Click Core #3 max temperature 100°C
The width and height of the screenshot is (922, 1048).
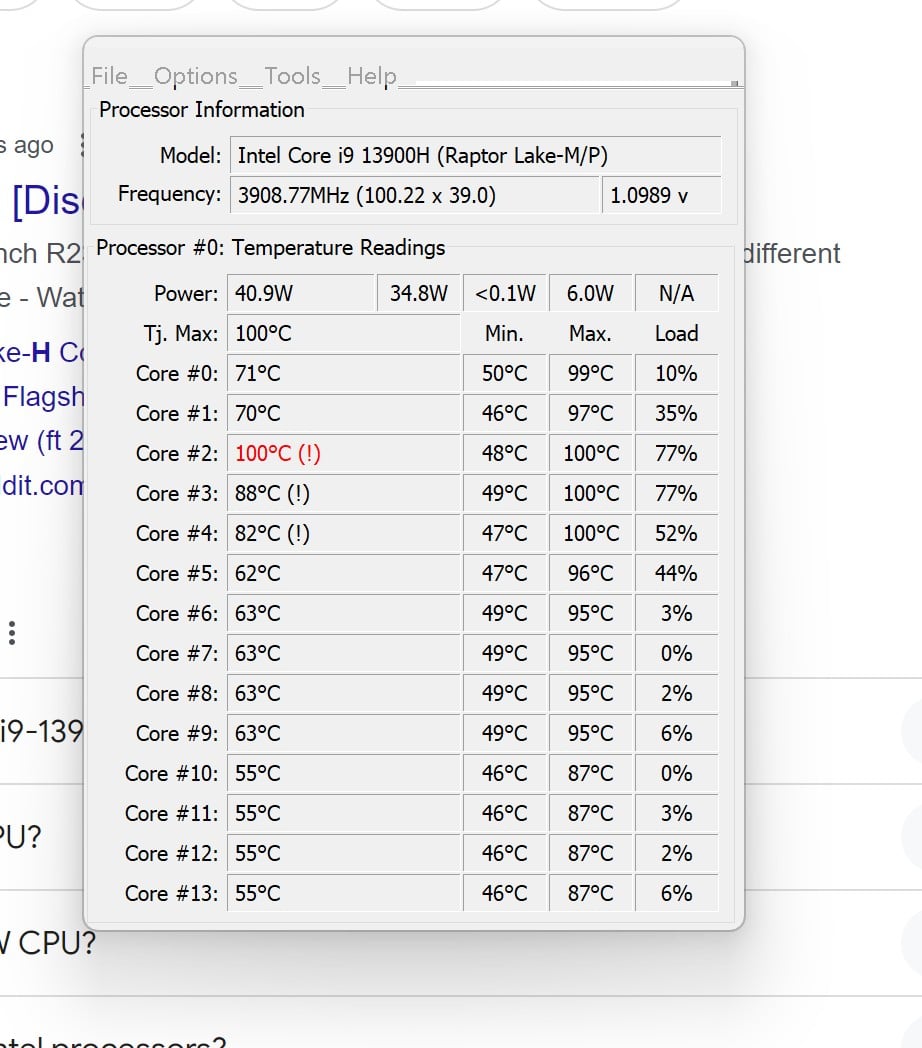590,494
